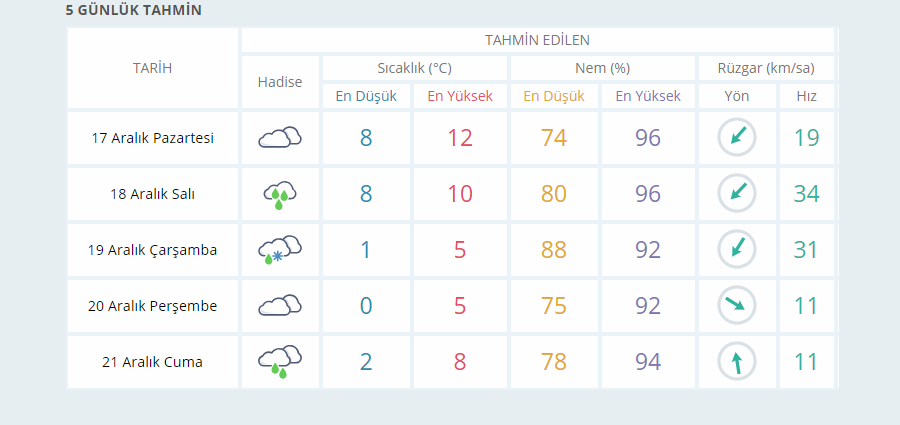Viewport: 900px width, 425px height.
Task: Click the rainy cloud icon for 21 Aralık Cuma
Action: 280,362
